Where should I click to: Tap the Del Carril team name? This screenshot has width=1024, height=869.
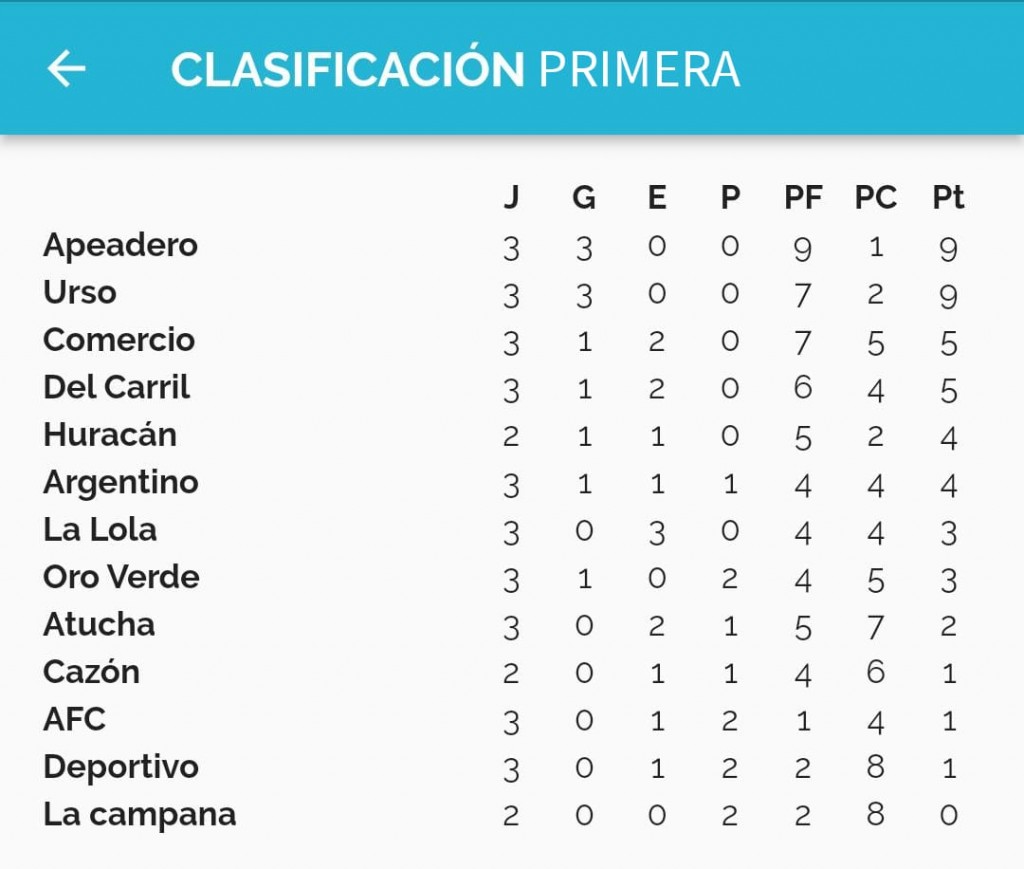pos(116,387)
